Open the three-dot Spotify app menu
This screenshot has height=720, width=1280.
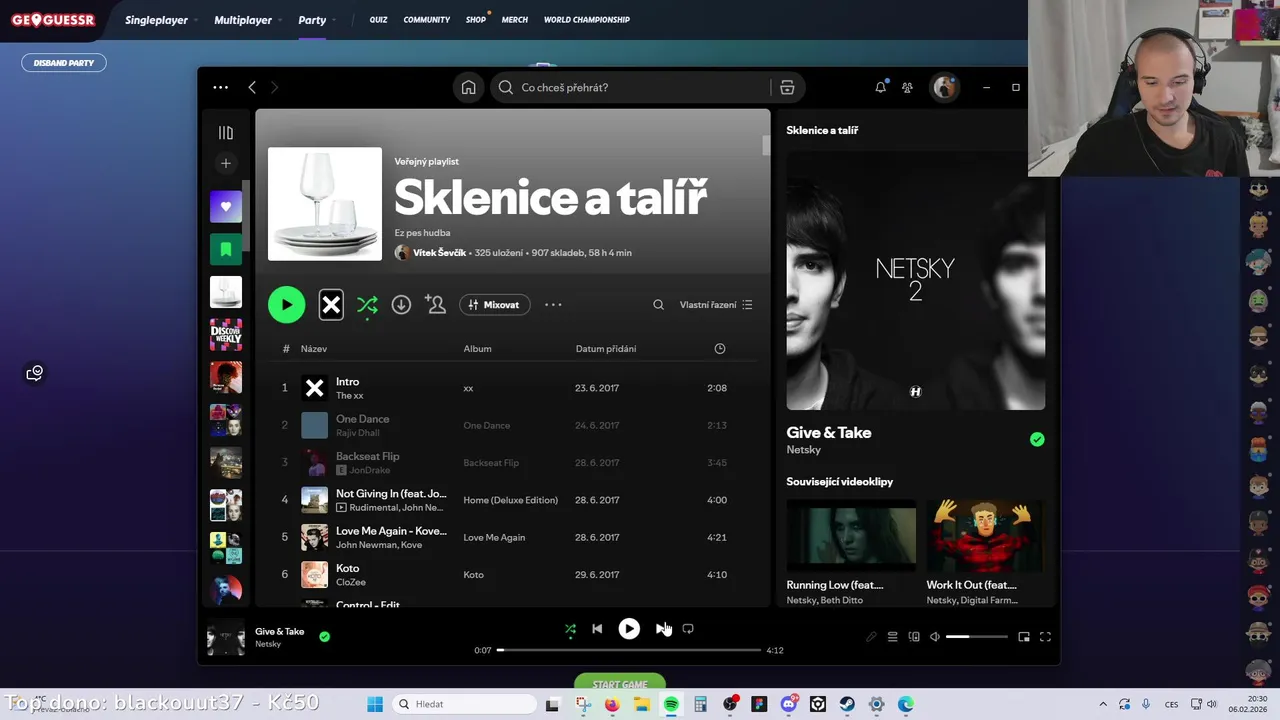[220, 88]
